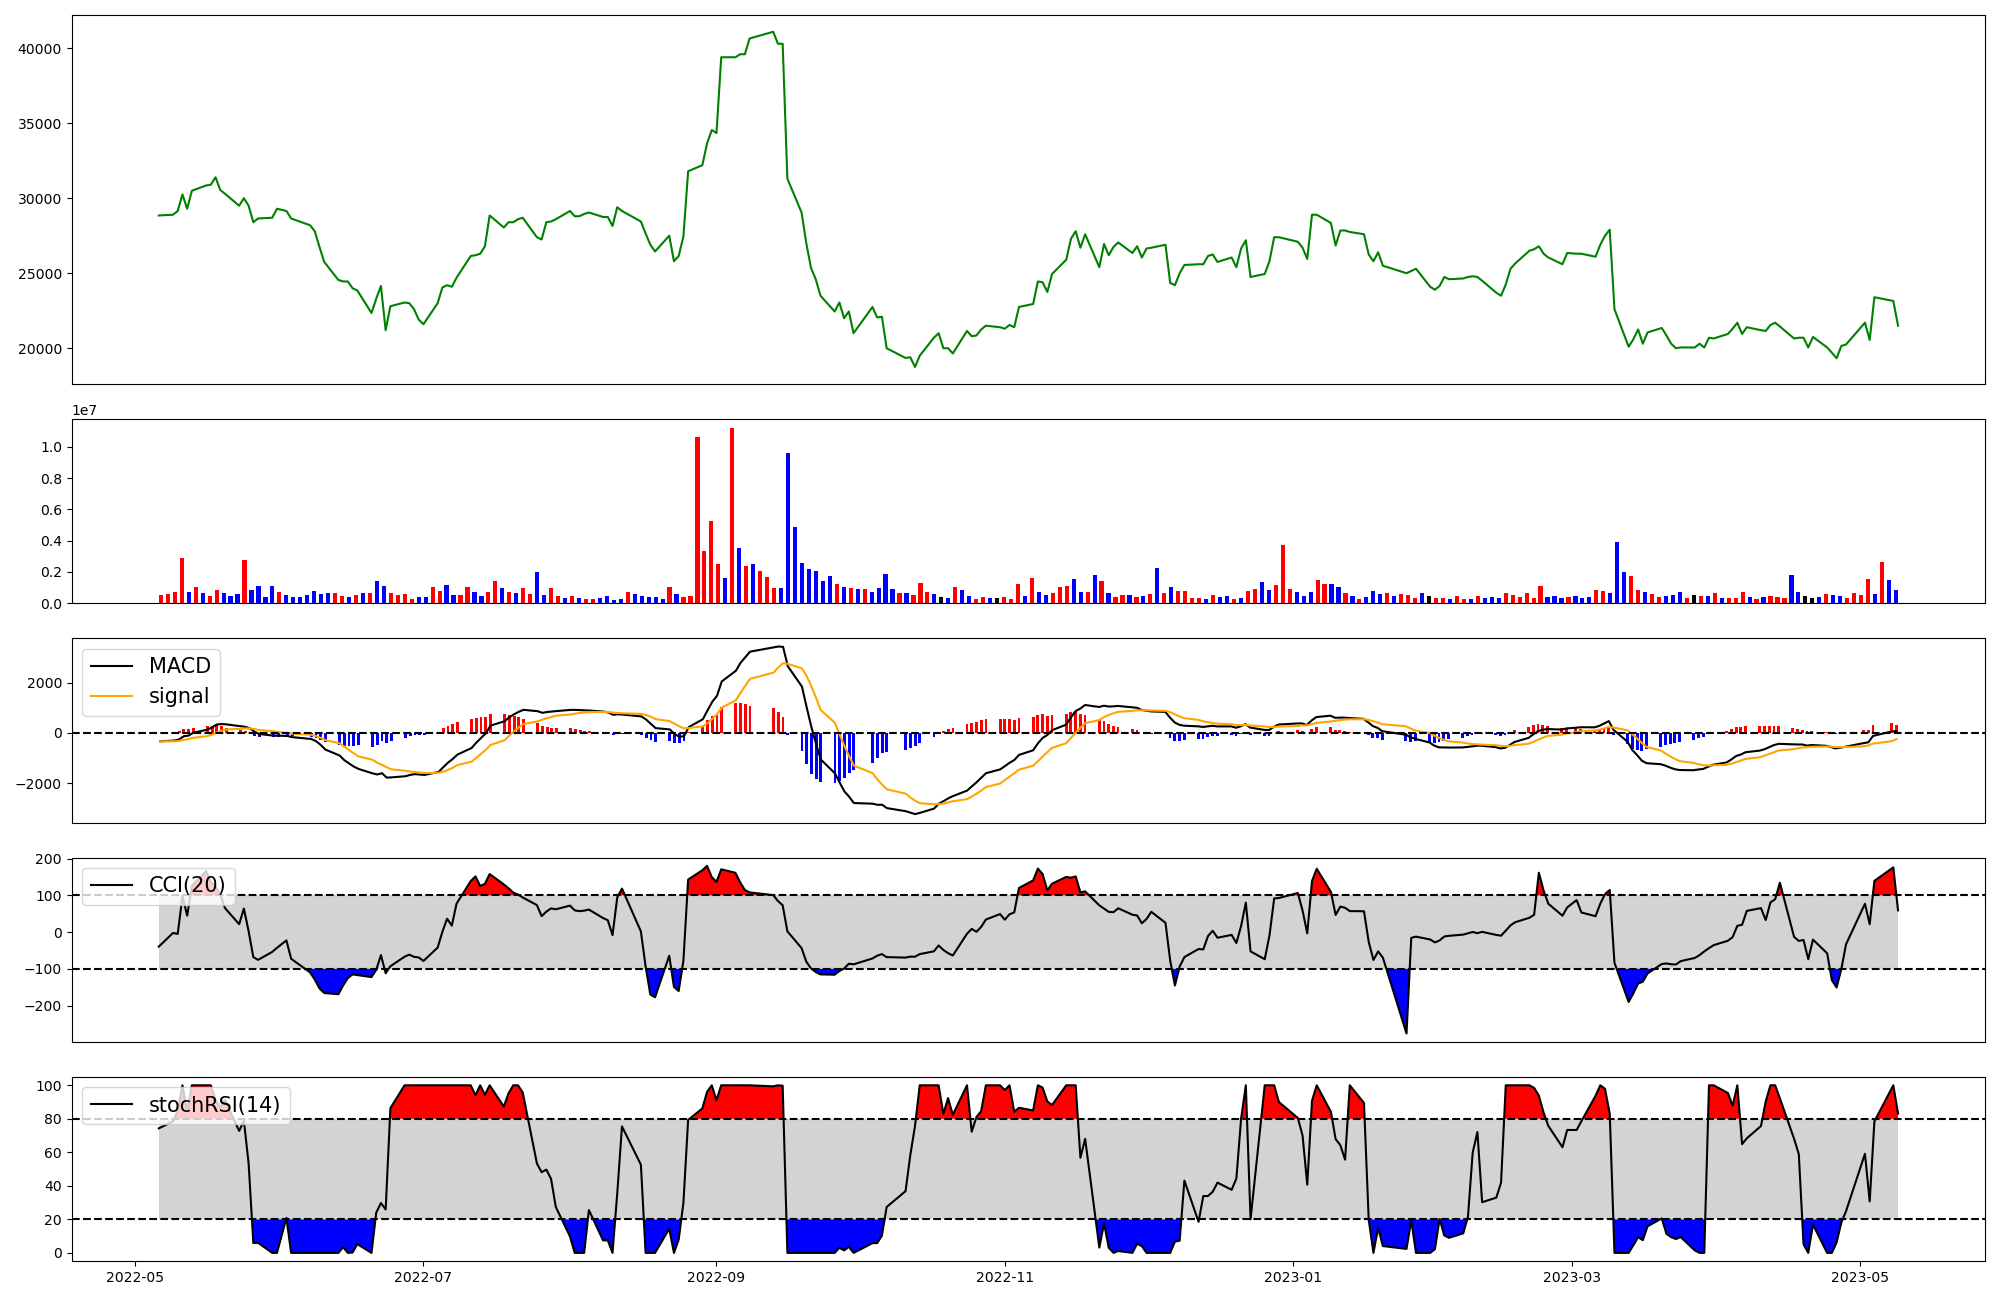Click the 1e7 volume scale label

84,411
